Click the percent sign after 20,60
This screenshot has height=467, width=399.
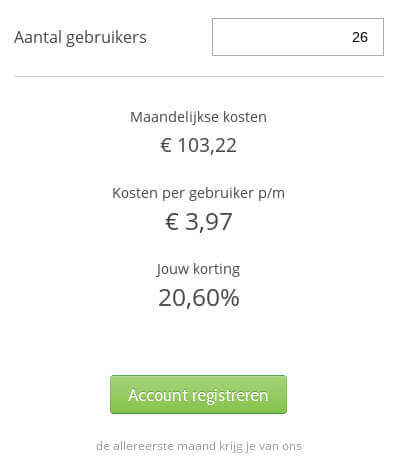(x=229, y=298)
